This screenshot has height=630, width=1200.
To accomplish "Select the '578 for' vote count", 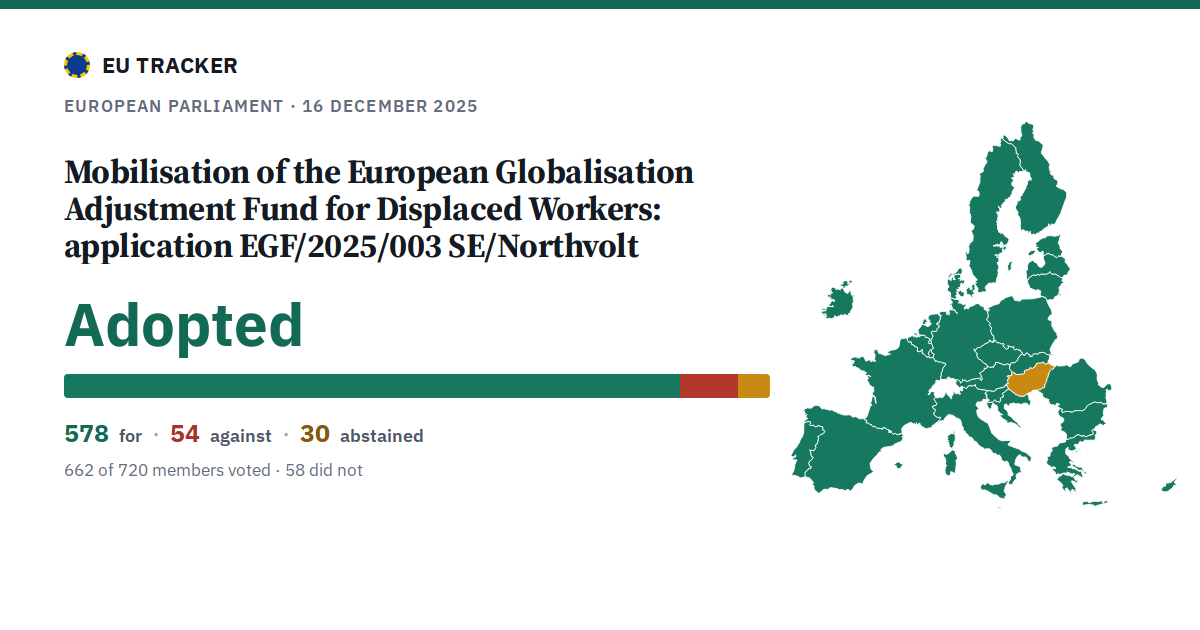I will [103, 435].
